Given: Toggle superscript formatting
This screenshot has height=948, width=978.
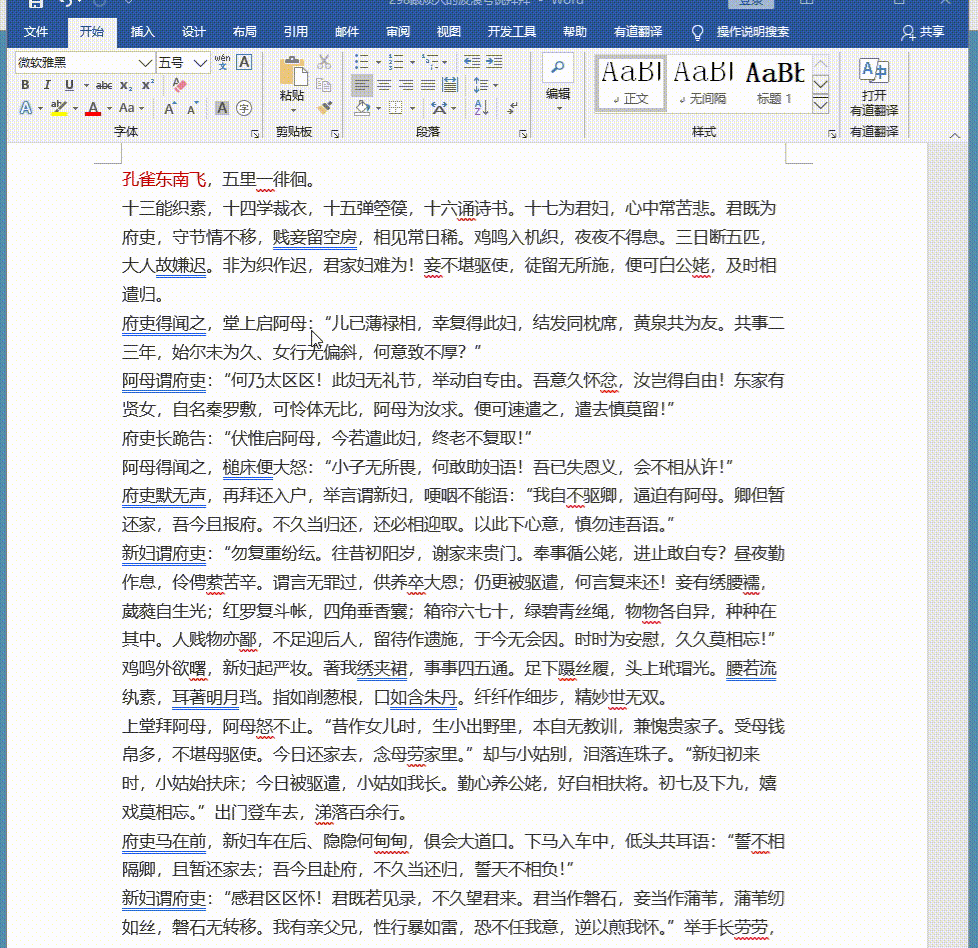Looking at the screenshot, I should [148, 85].
